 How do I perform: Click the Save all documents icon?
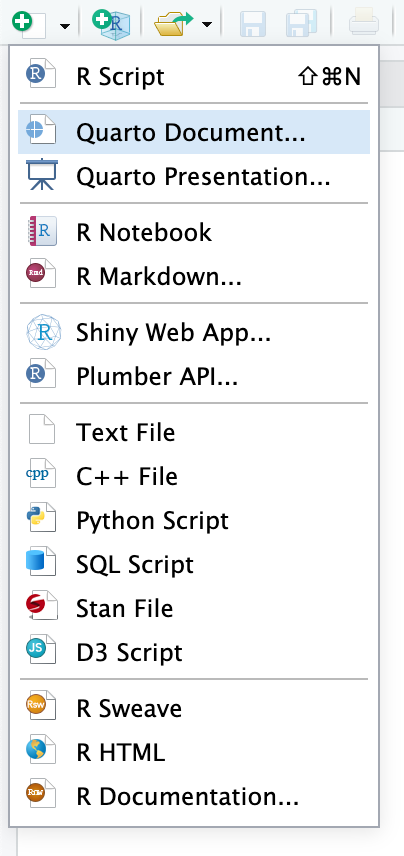tap(302, 25)
